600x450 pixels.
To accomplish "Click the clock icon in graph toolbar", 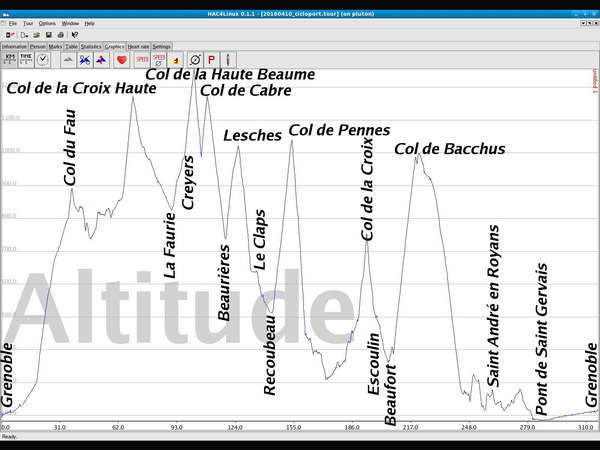I will click(x=43, y=60).
